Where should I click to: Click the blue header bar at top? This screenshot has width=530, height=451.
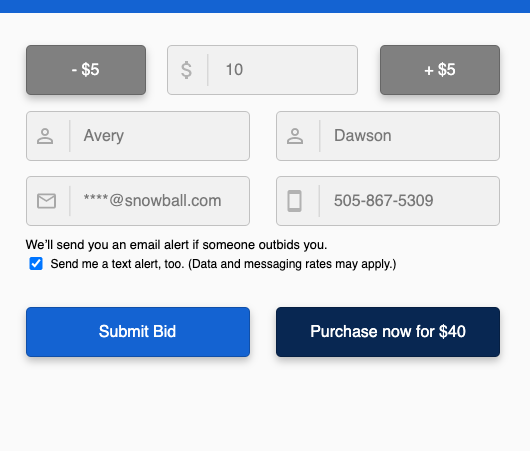(265, 6)
